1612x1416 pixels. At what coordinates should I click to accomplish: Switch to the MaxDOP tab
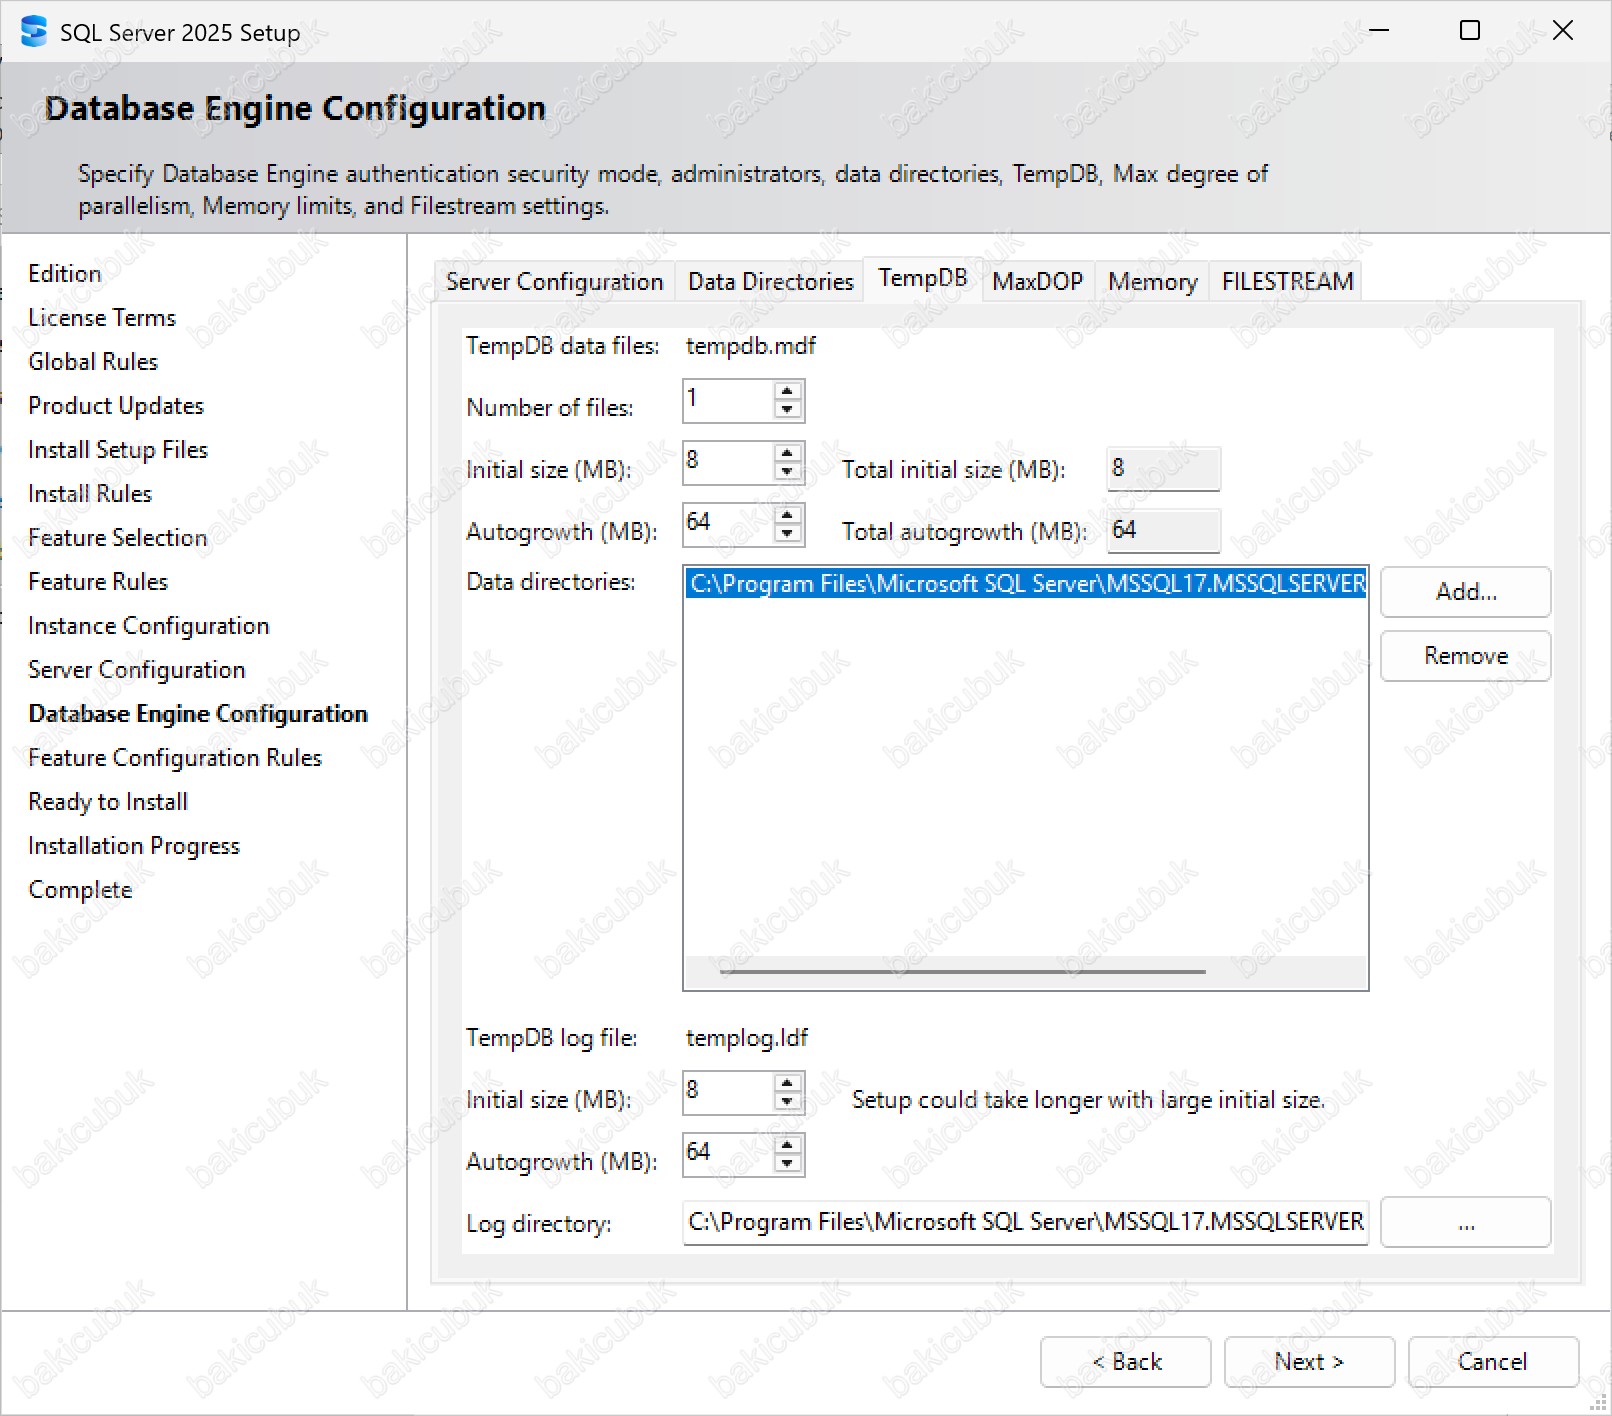[x=1037, y=282]
